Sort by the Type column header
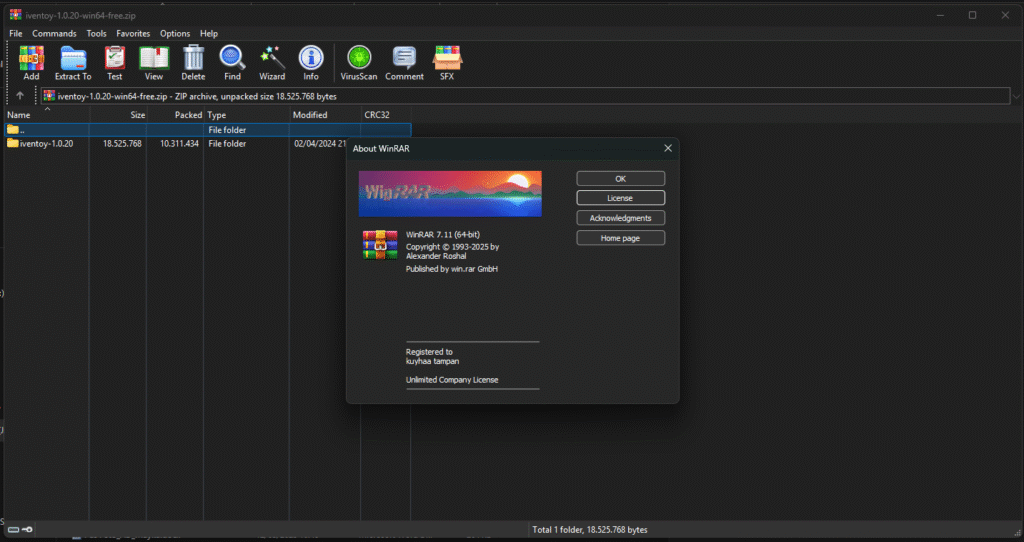The height and width of the screenshot is (542, 1024). tap(247, 115)
